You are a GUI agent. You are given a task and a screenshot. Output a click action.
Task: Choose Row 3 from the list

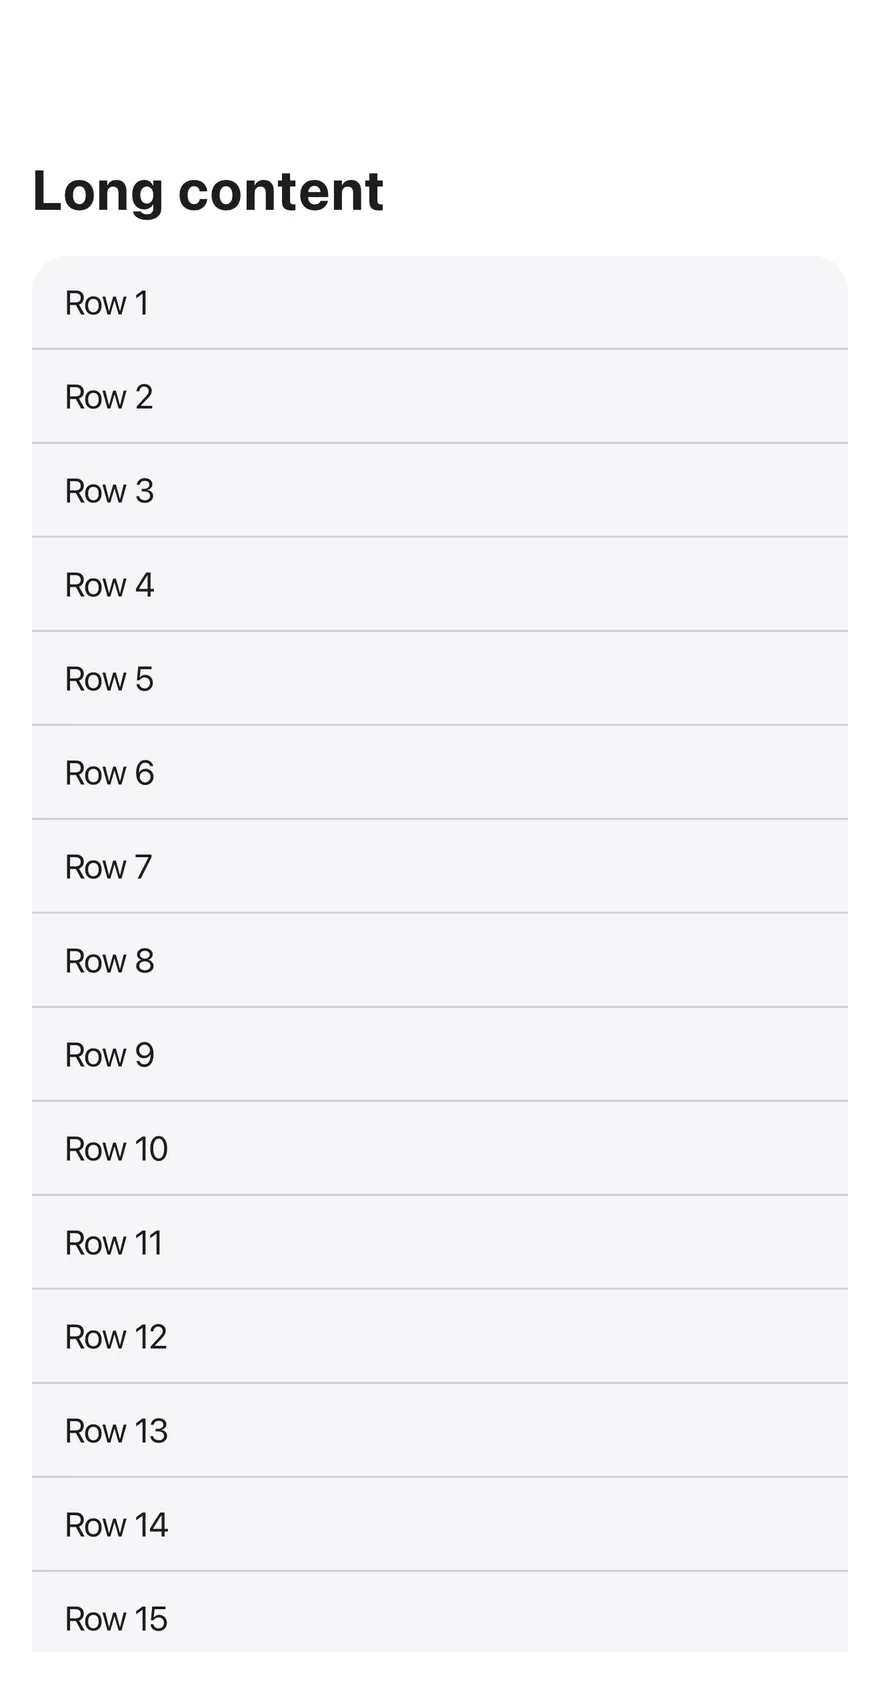point(440,491)
